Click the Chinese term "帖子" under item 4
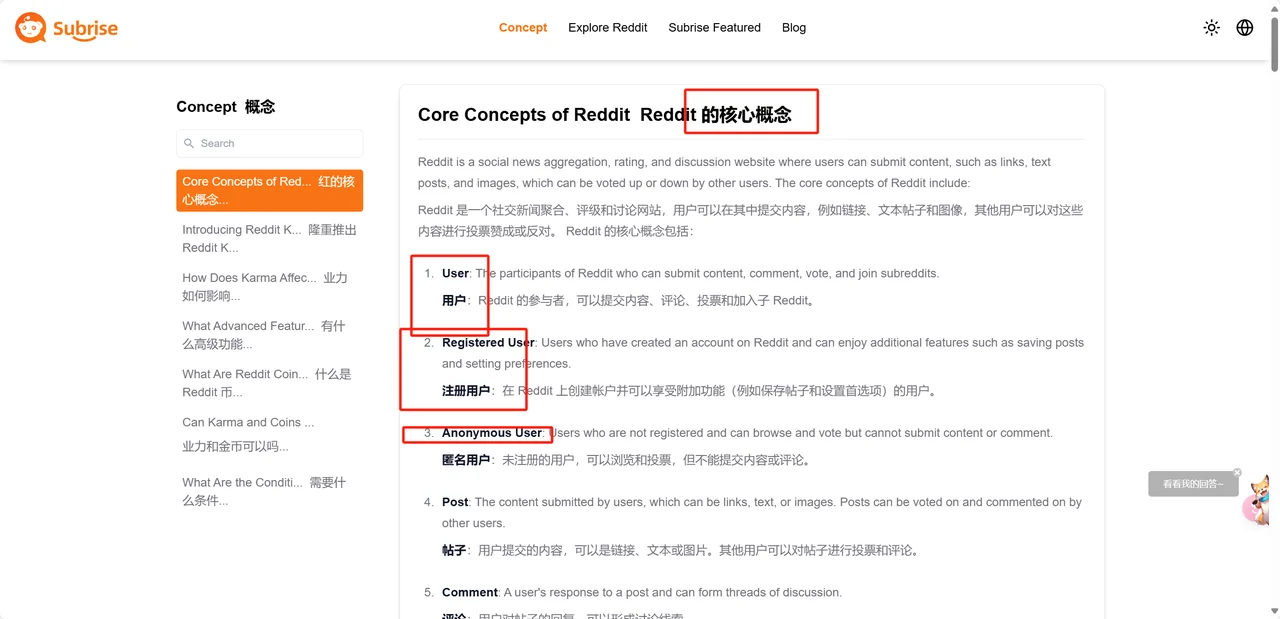This screenshot has width=1280, height=619. (454, 550)
